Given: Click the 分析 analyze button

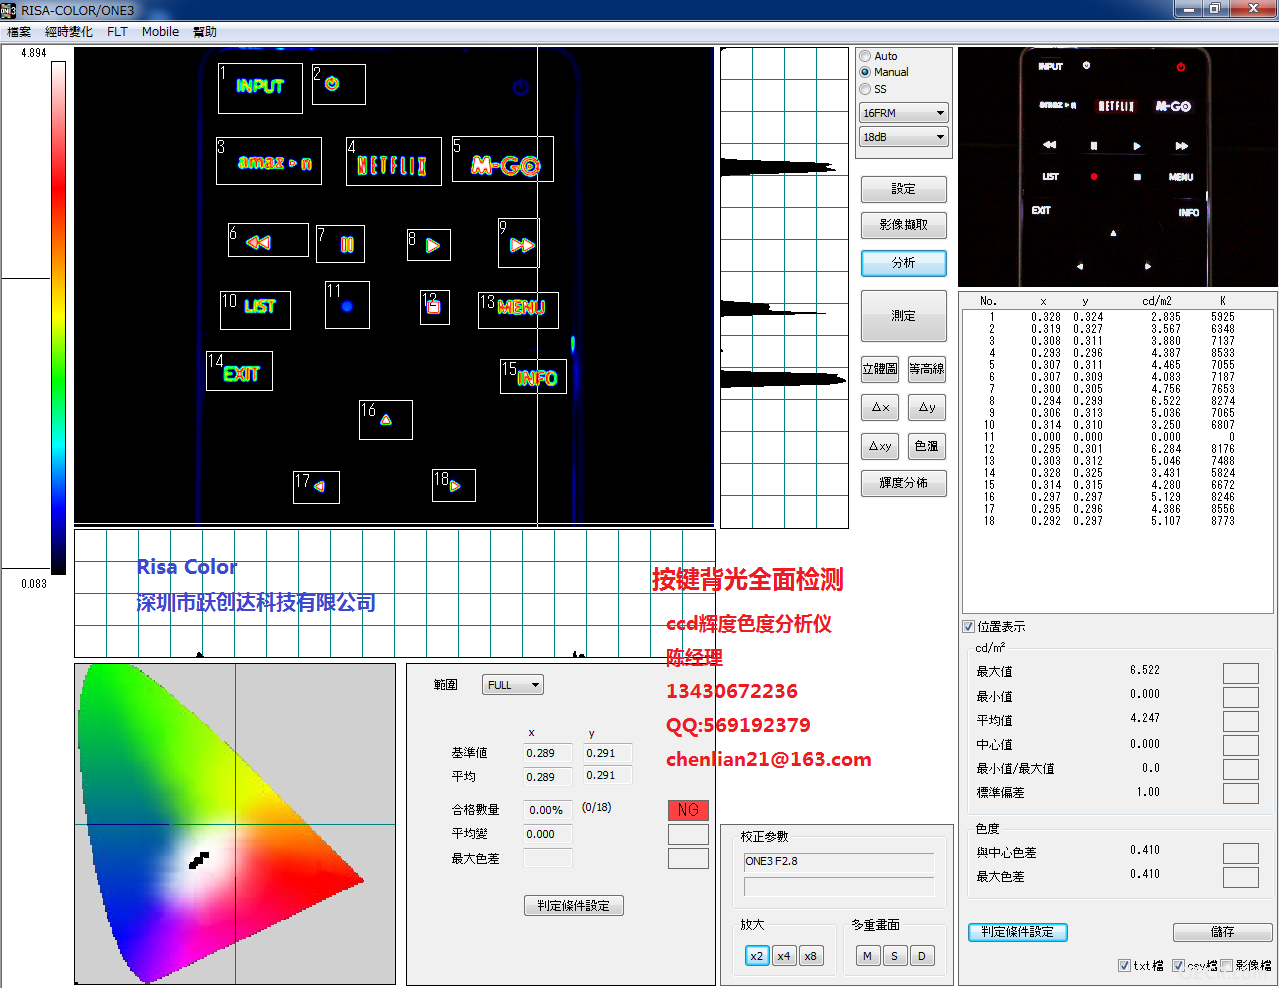Looking at the screenshot, I should coord(904,263).
